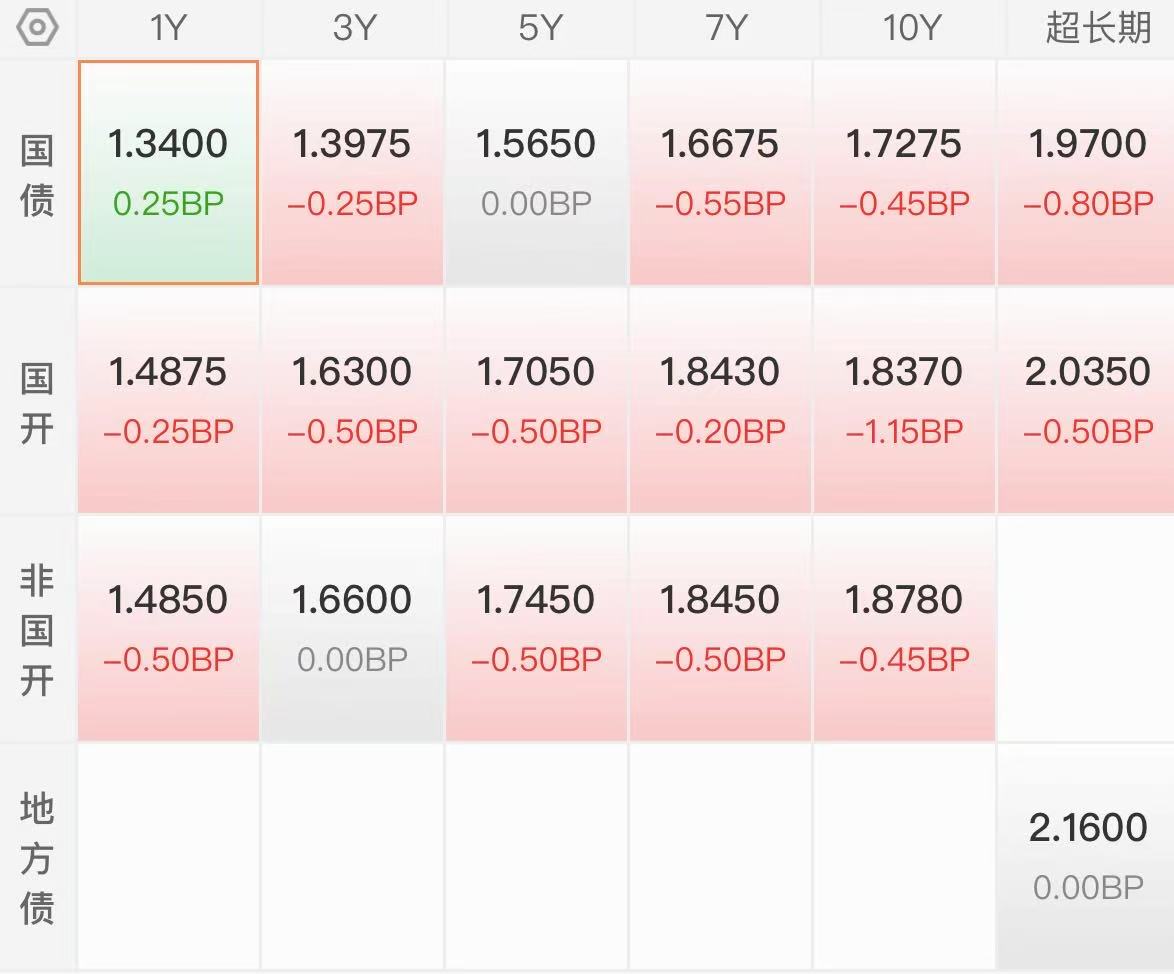Click the 国债 超长期 cell 1.9700

(x=1086, y=172)
